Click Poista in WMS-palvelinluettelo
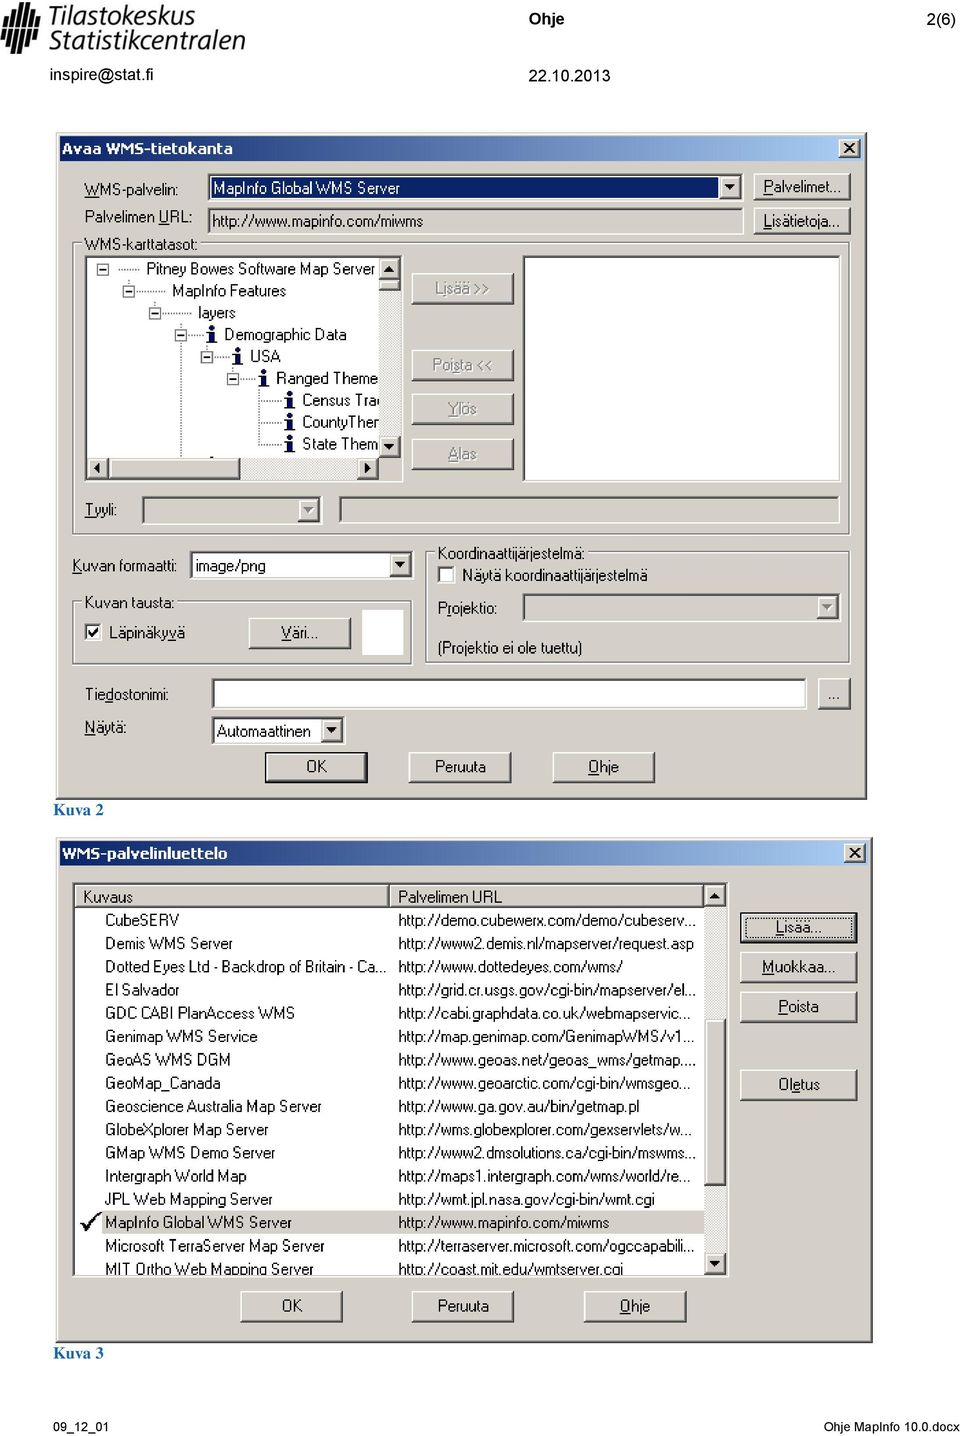The image size is (960, 1436). [x=798, y=1007]
